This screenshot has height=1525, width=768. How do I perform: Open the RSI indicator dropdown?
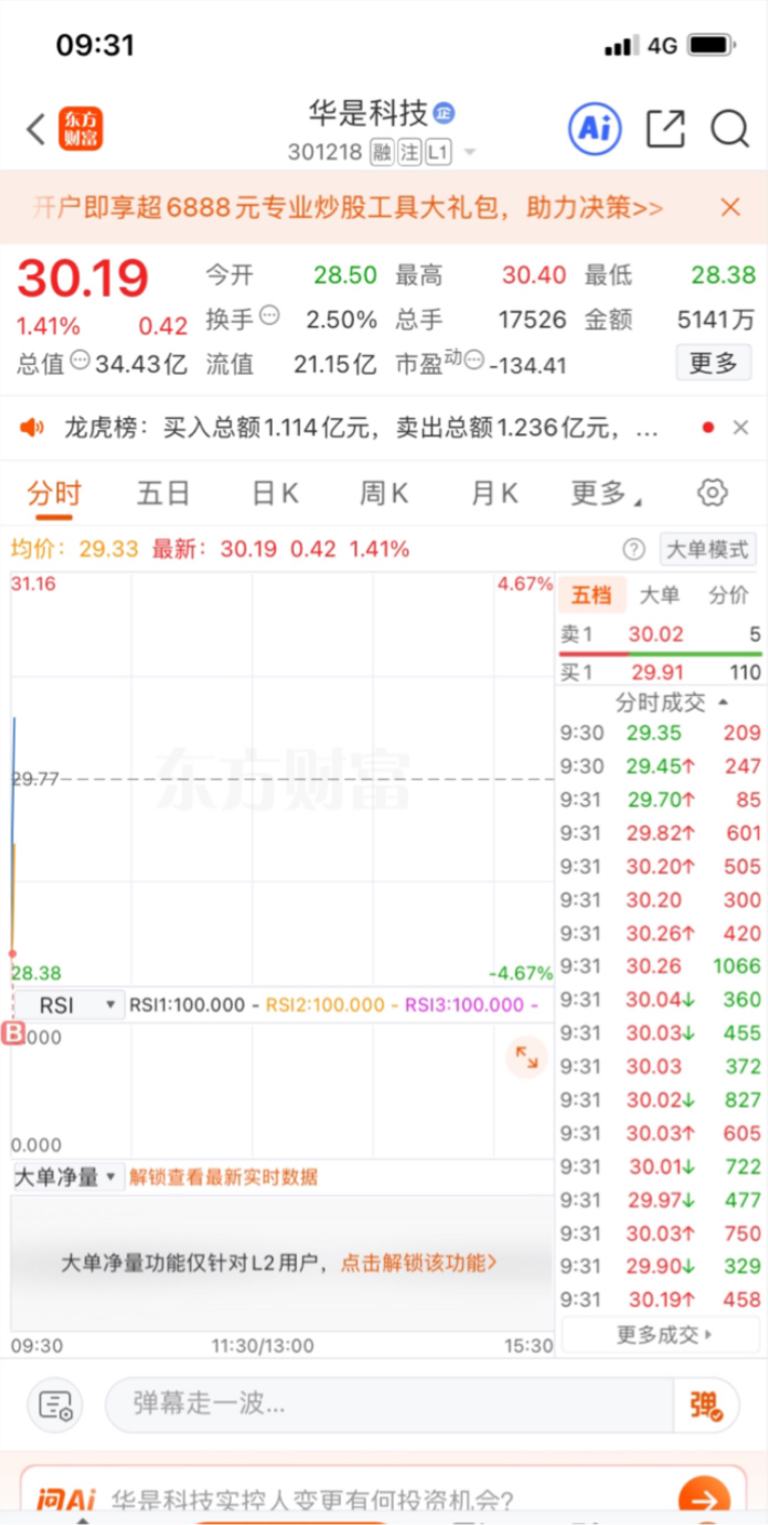pyautogui.click(x=68, y=1005)
